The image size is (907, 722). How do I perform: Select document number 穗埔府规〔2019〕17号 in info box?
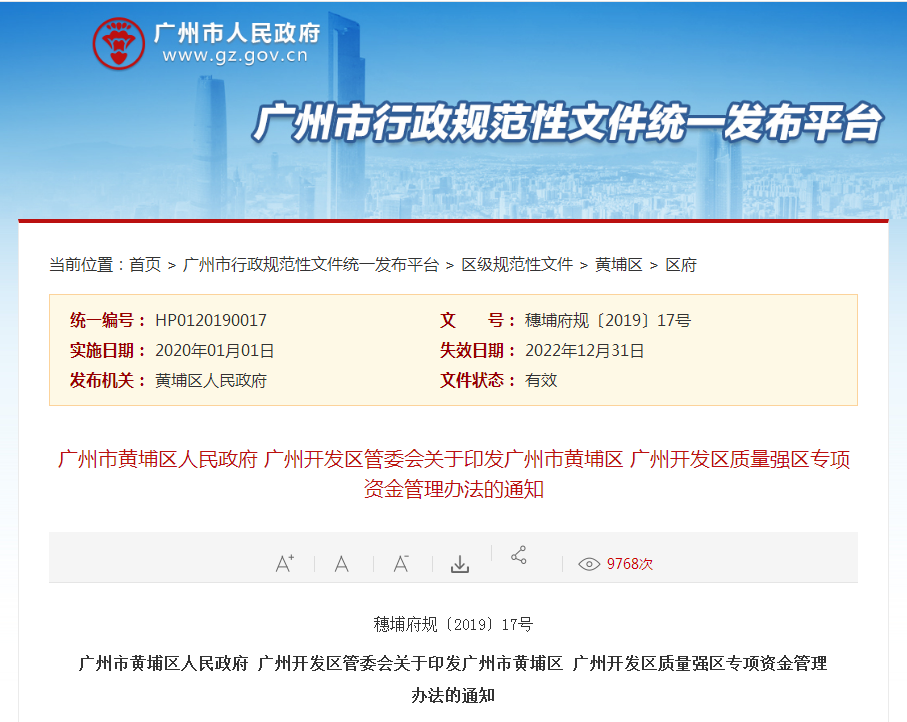[x=608, y=321]
